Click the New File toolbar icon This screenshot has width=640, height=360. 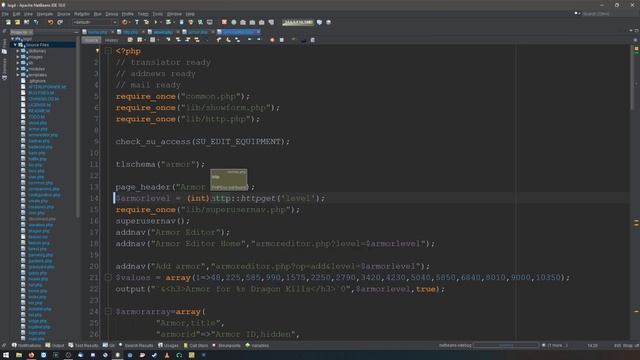pyautogui.click(x=8, y=22)
